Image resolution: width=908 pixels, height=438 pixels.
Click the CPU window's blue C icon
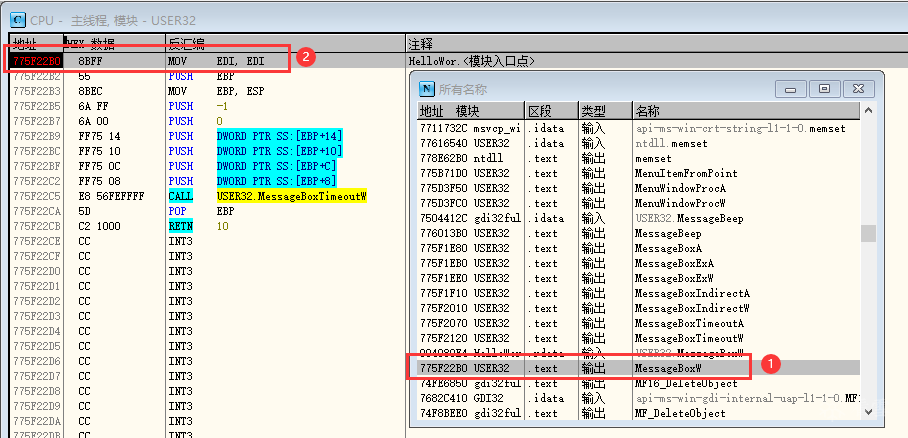(x=18, y=20)
